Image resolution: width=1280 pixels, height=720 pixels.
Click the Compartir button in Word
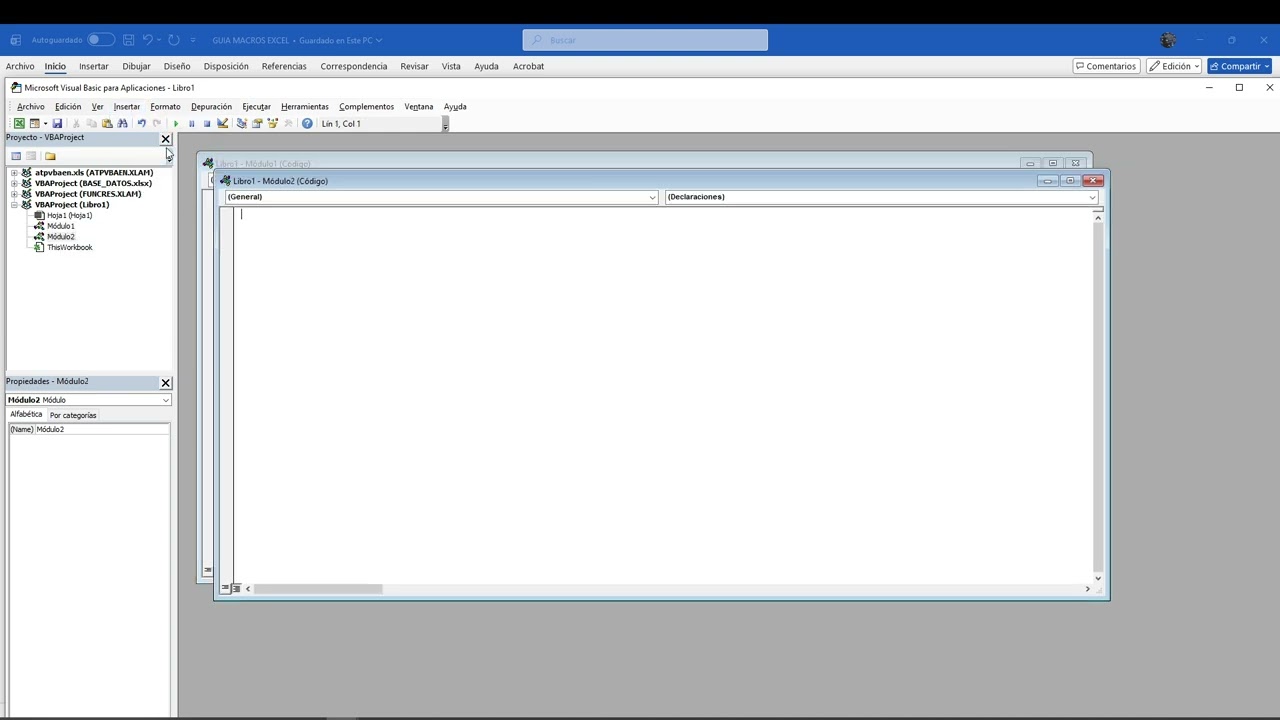click(1239, 66)
